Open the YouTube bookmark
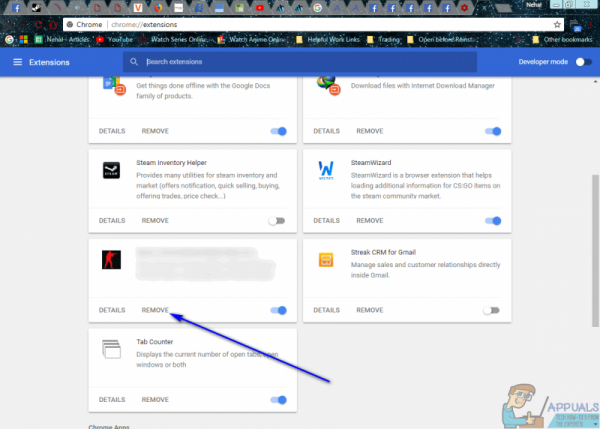 pyautogui.click(x=114, y=39)
